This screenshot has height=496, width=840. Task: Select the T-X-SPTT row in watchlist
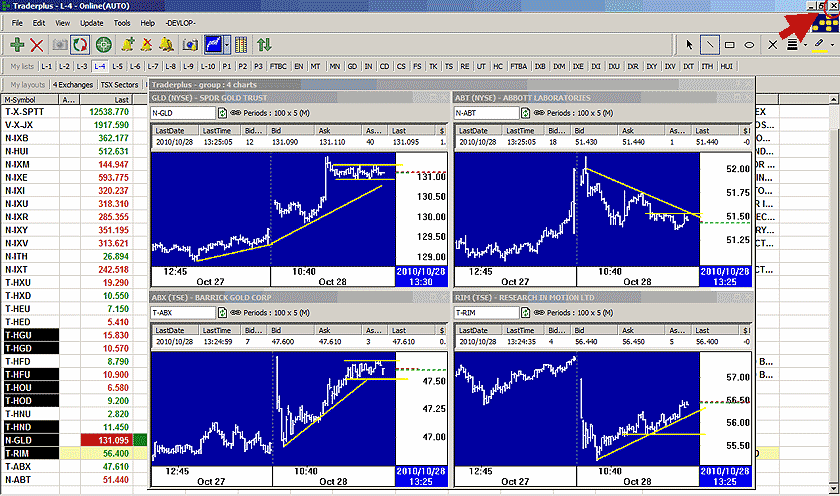pyautogui.click(x=74, y=111)
